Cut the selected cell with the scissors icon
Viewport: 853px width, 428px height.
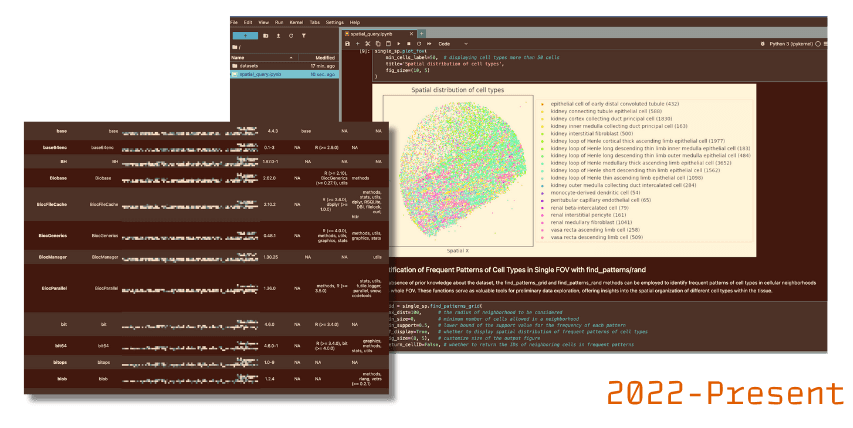click(x=368, y=44)
